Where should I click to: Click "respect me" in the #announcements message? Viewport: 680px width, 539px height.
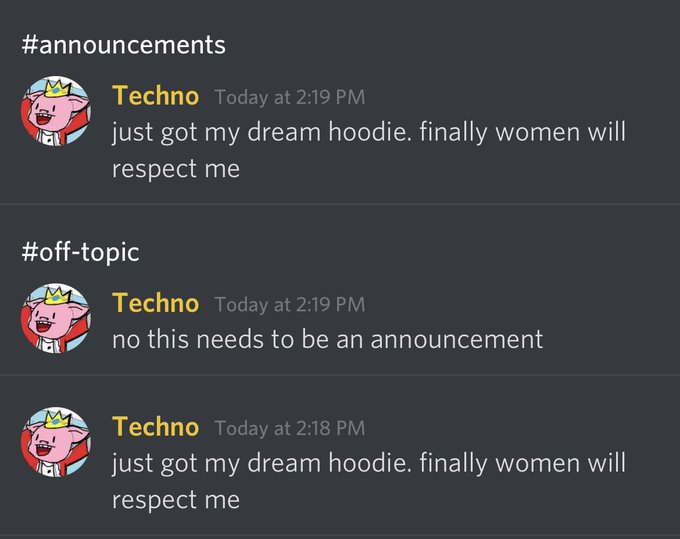click(176, 170)
